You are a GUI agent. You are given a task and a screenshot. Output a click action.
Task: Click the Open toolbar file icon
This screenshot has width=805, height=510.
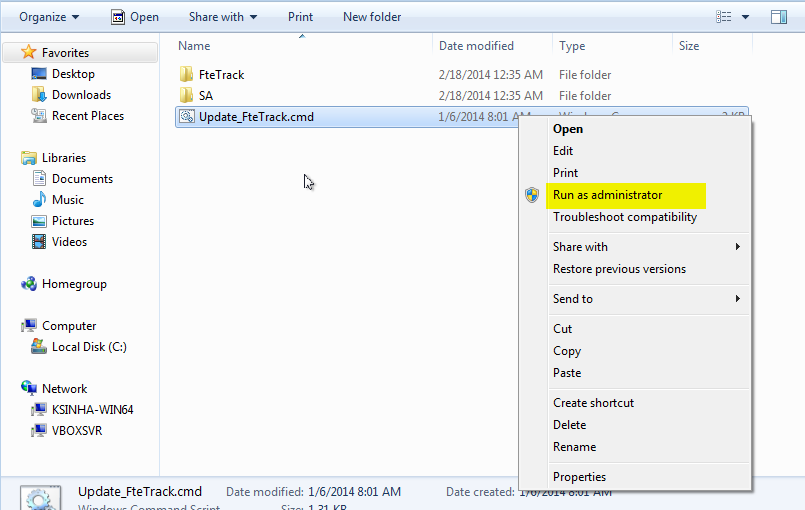(x=118, y=17)
